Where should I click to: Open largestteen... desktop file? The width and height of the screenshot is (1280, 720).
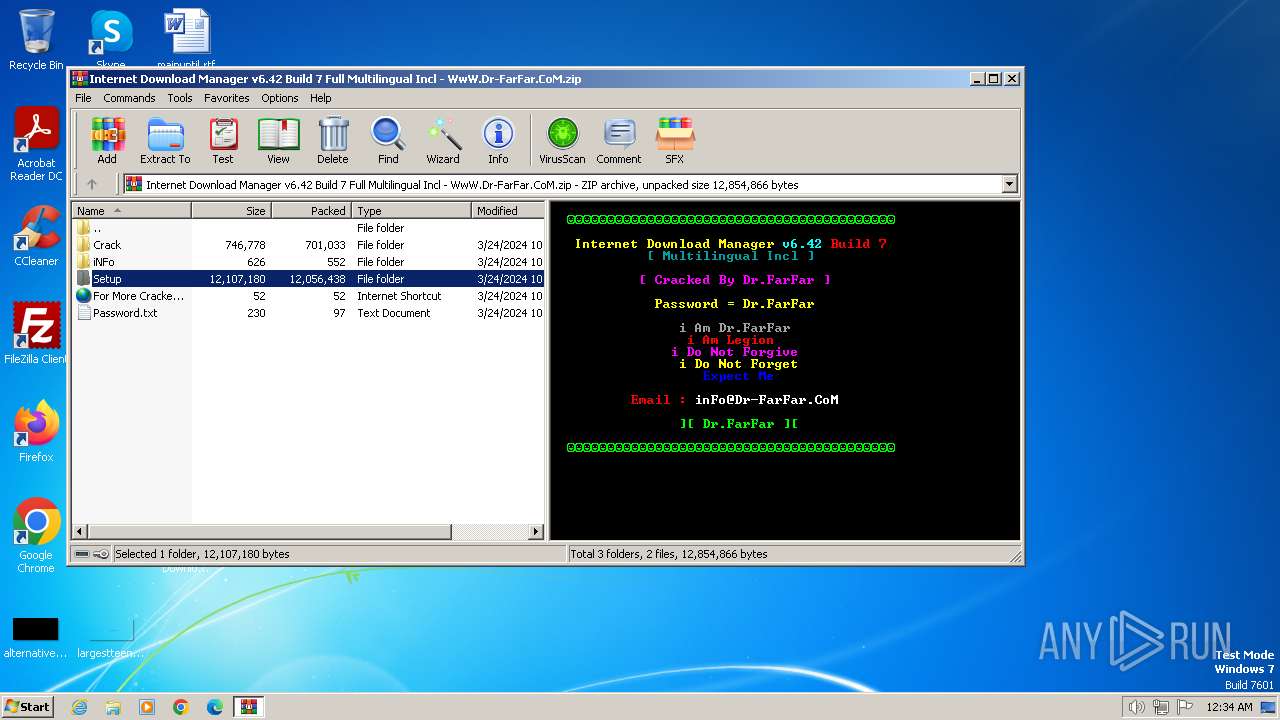[x=111, y=637]
